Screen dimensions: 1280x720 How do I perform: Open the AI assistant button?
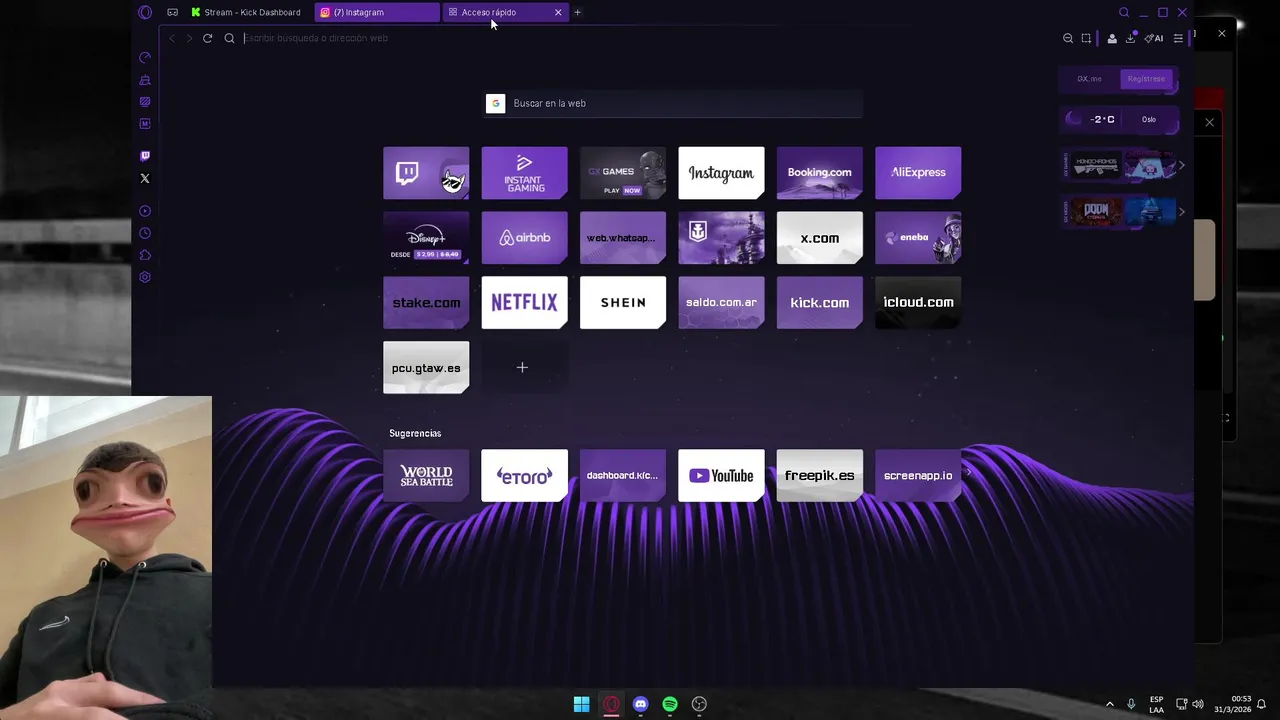click(x=1154, y=38)
